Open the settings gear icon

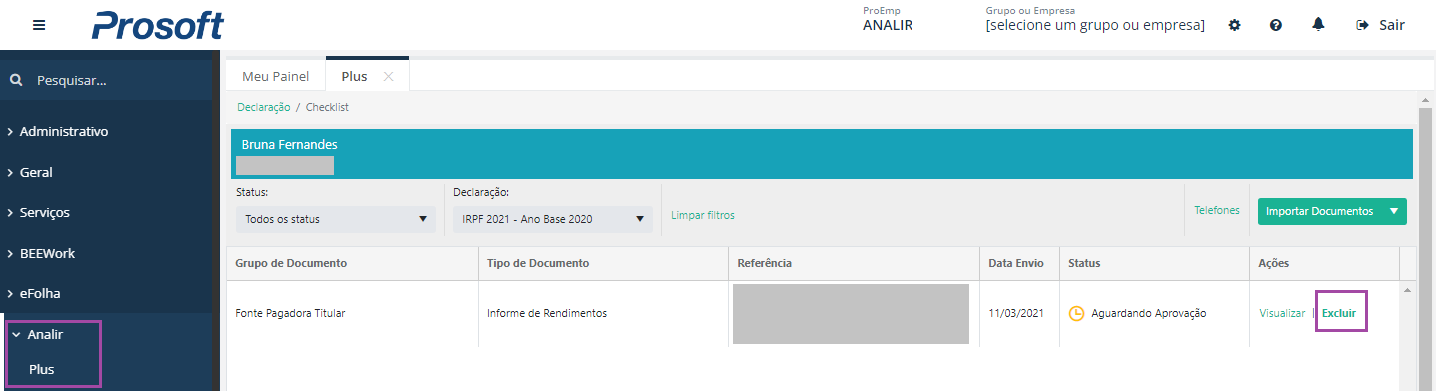(x=1234, y=25)
